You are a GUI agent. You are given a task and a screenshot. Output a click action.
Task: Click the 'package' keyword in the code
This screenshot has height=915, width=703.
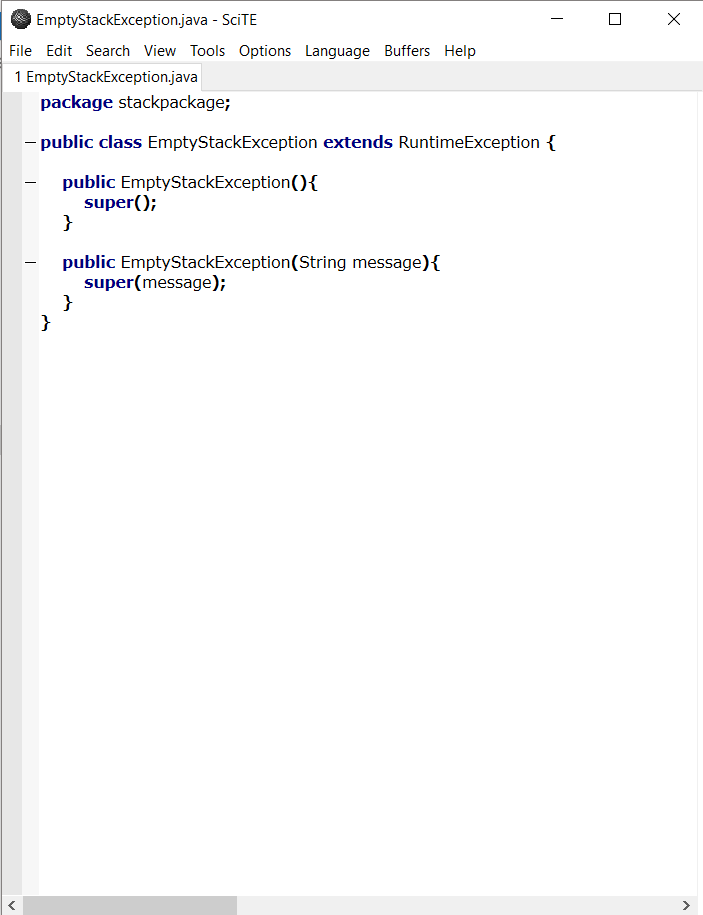coord(76,103)
